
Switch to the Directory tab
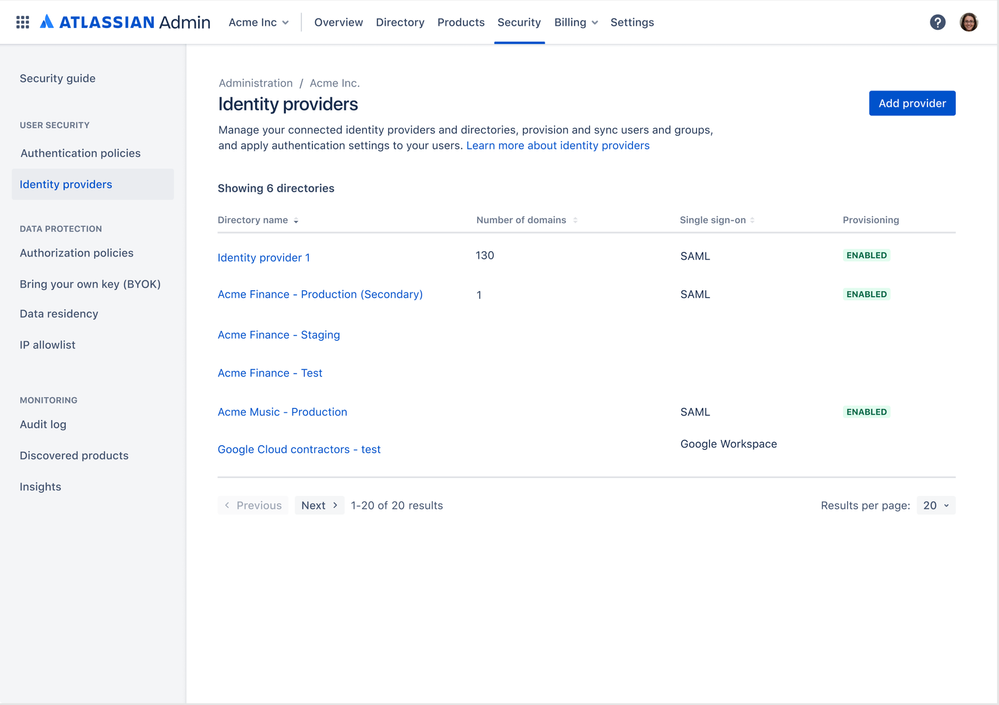point(400,22)
